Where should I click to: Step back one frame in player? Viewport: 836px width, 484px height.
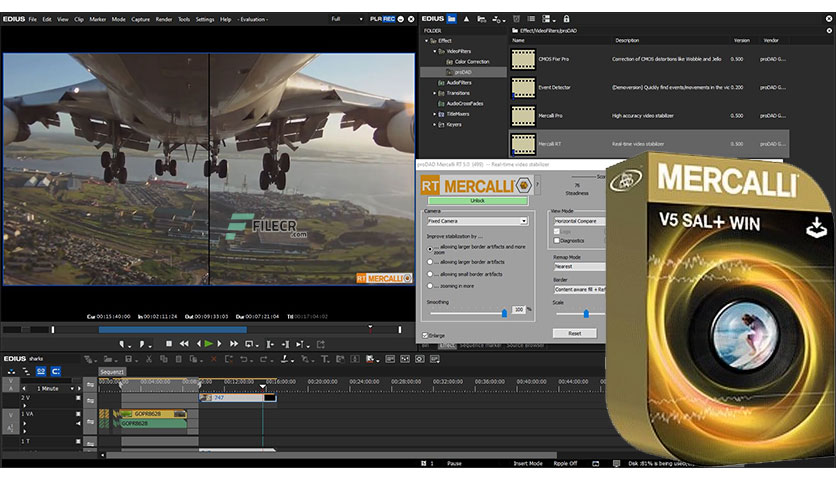point(198,344)
